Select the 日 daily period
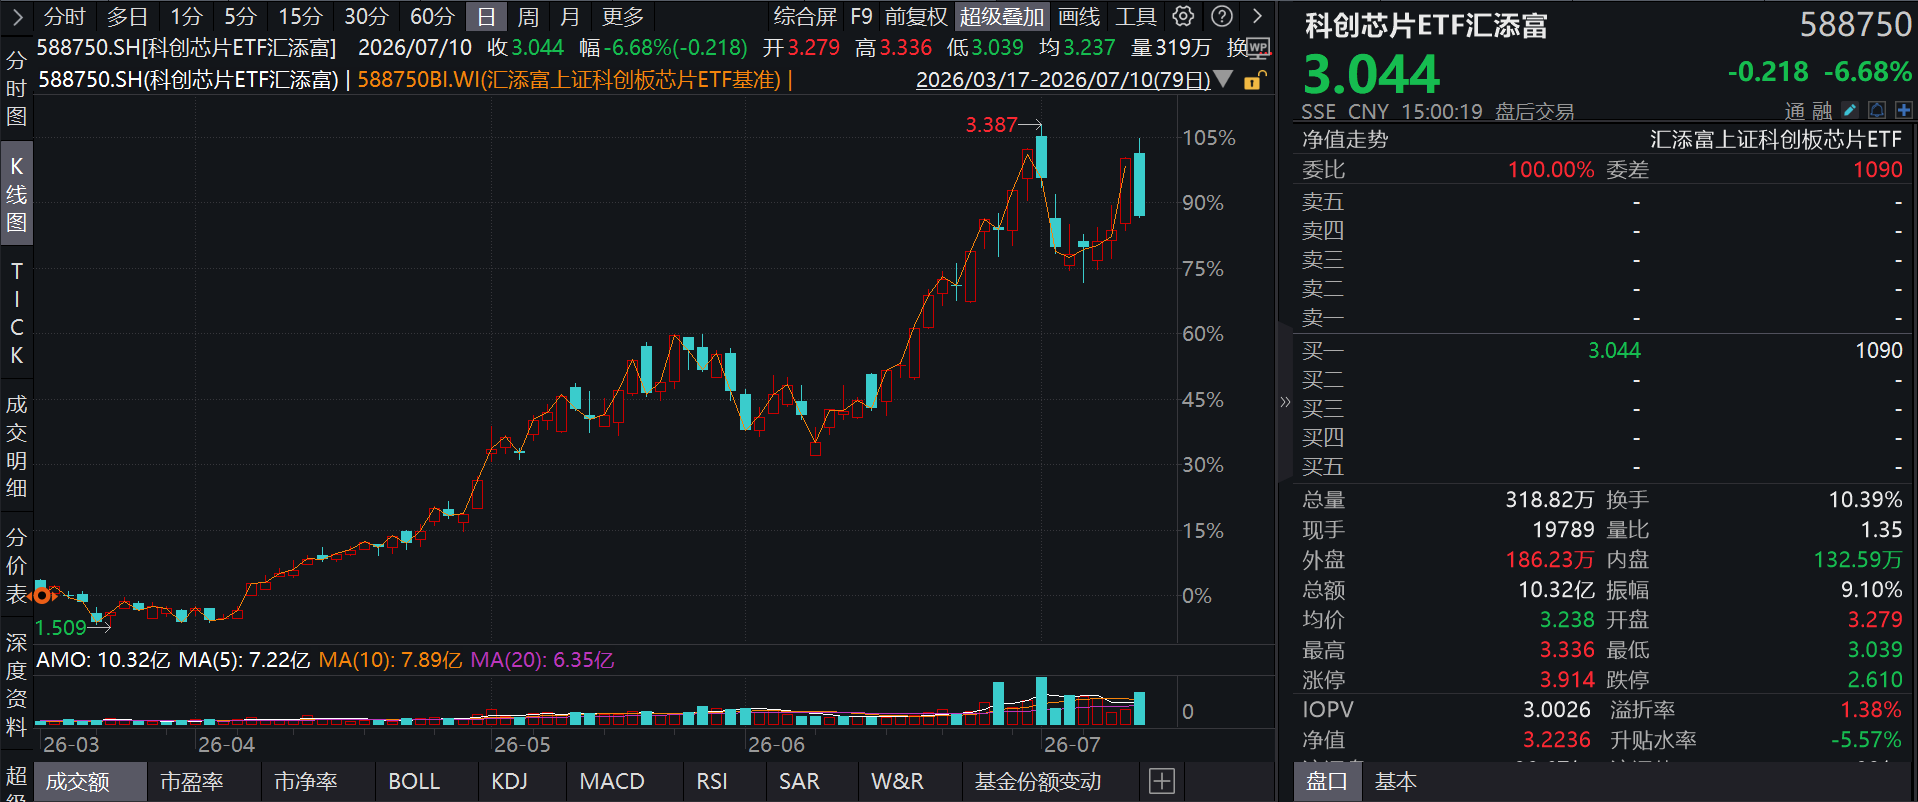The image size is (1918, 802). click(x=486, y=16)
